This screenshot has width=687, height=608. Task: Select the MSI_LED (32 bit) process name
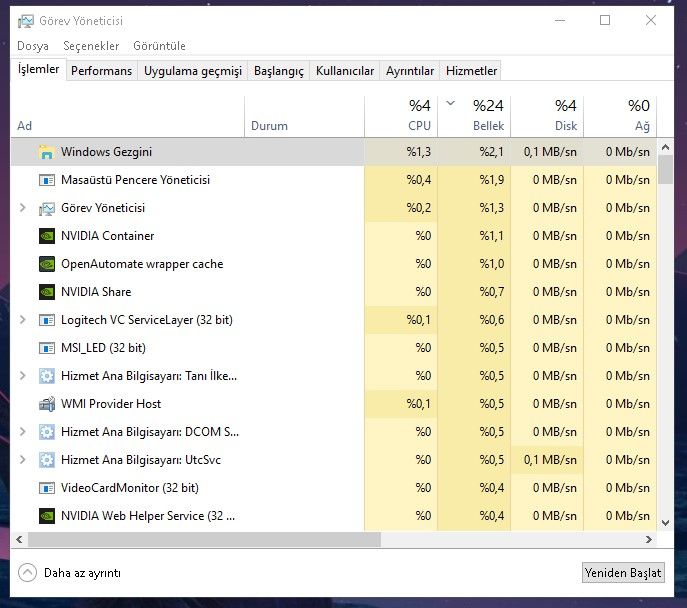(103, 348)
